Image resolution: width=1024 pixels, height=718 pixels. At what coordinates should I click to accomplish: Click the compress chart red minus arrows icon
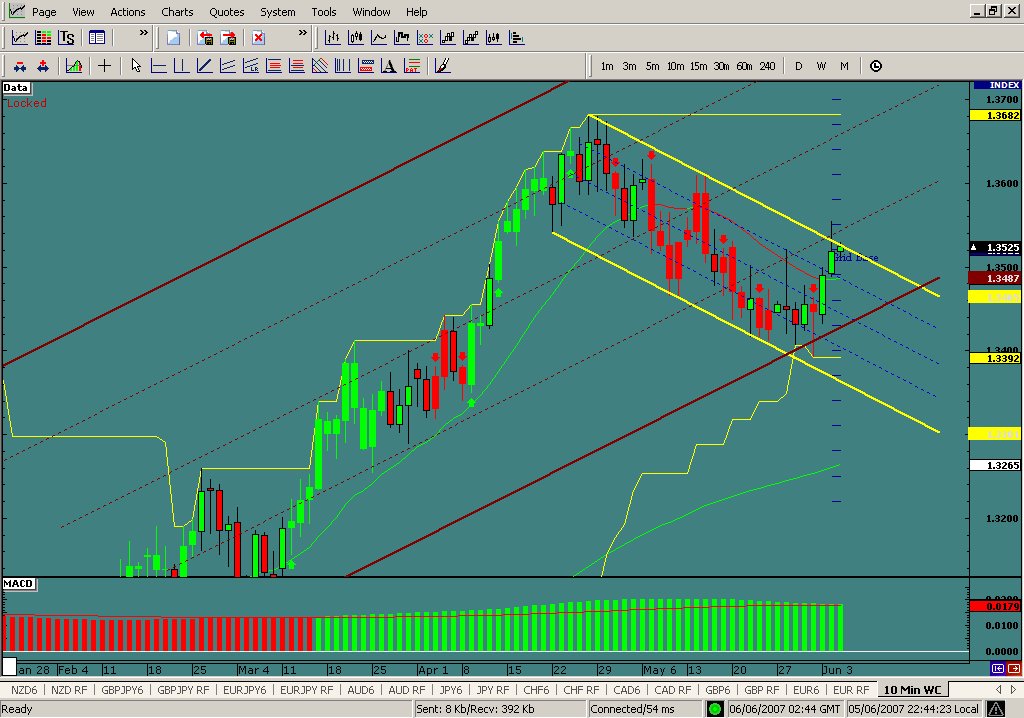point(20,66)
